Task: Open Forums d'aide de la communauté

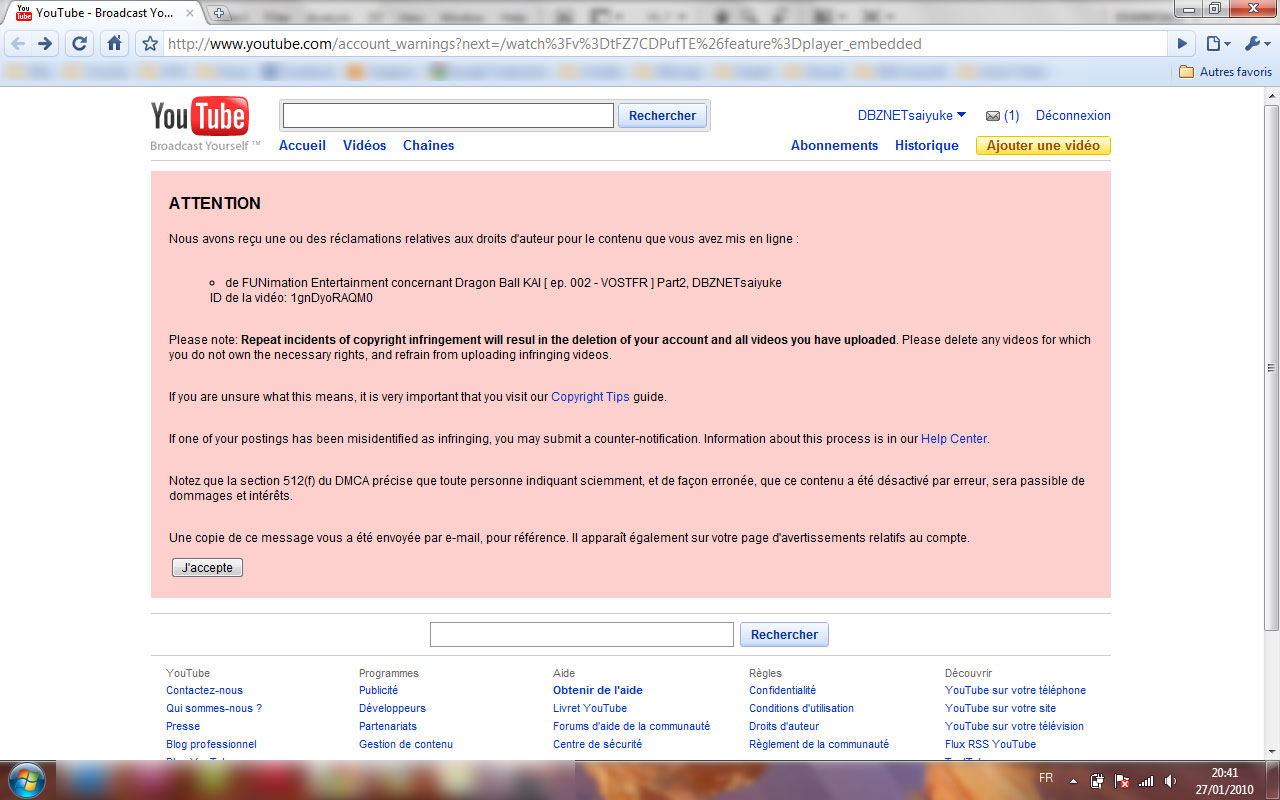Action: click(631, 726)
